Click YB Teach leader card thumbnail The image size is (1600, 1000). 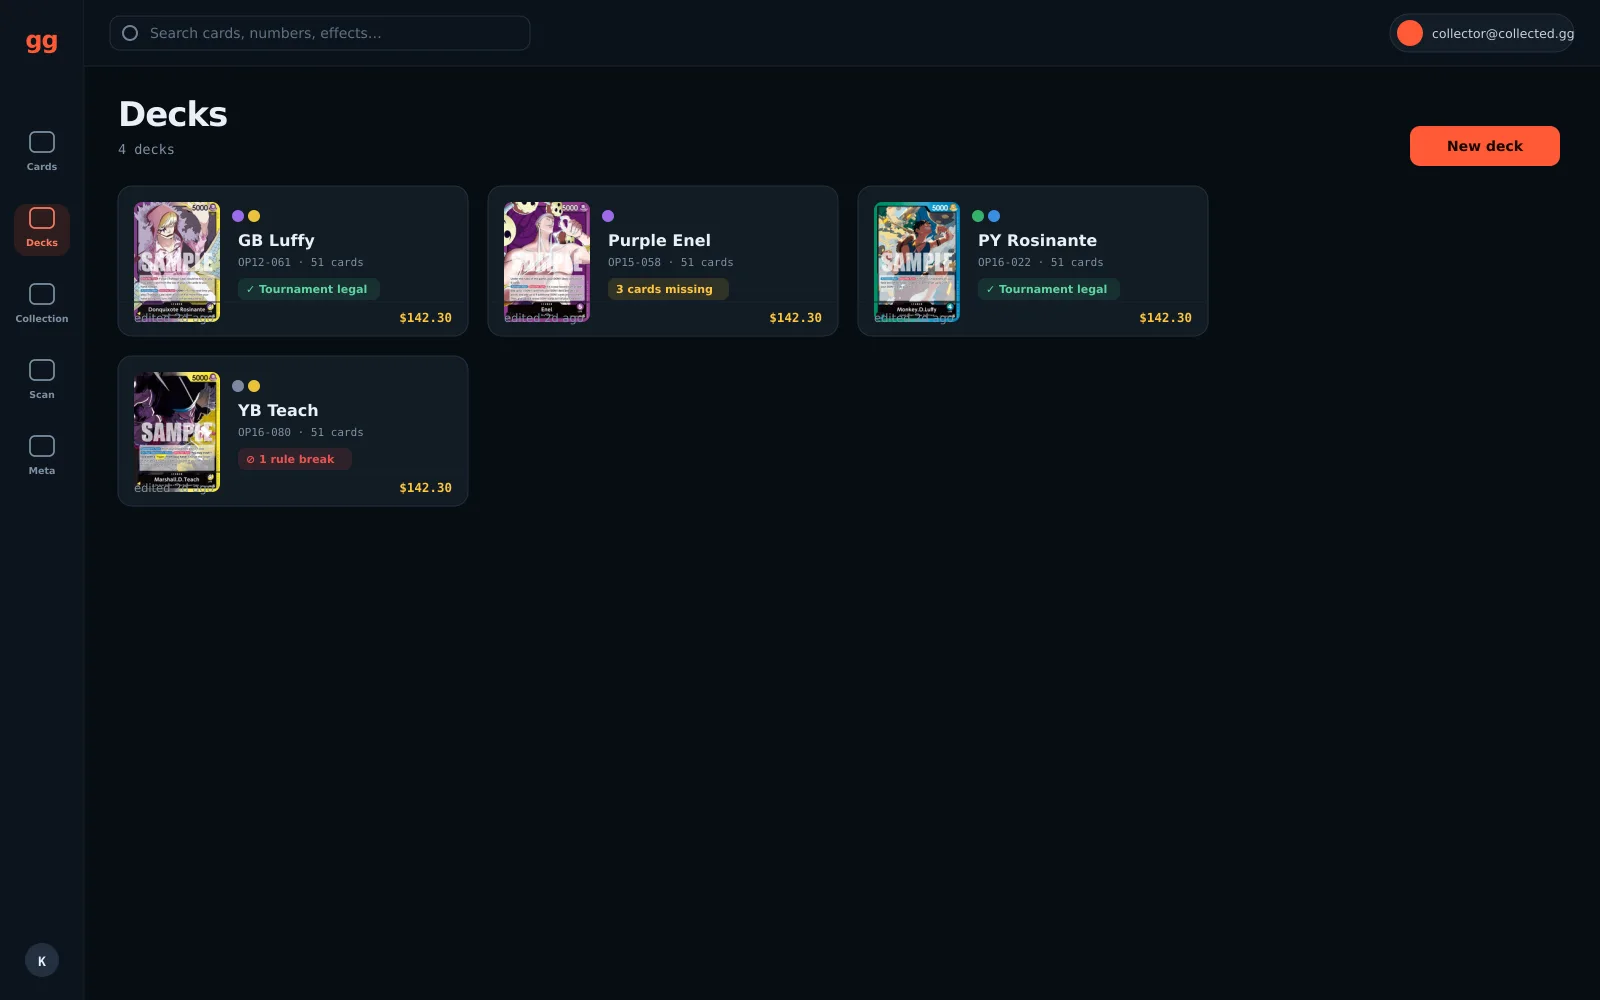(177, 432)
